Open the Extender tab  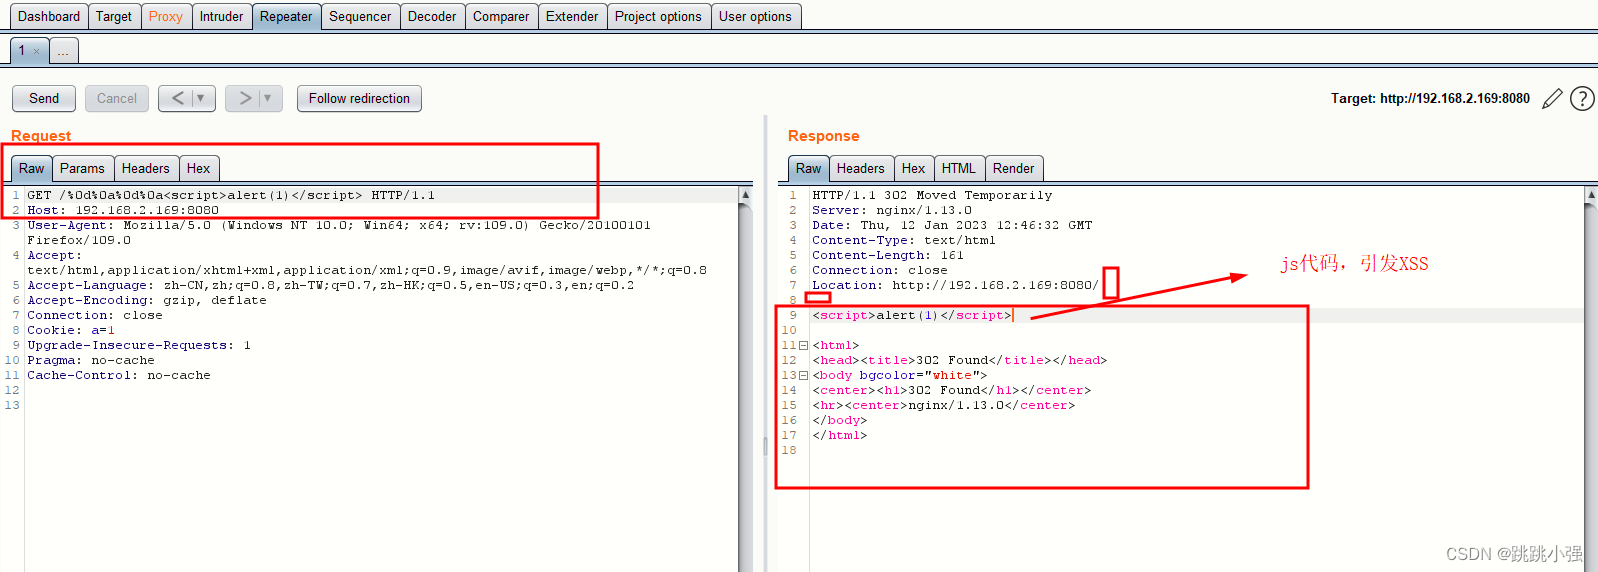tap(572, 16)
